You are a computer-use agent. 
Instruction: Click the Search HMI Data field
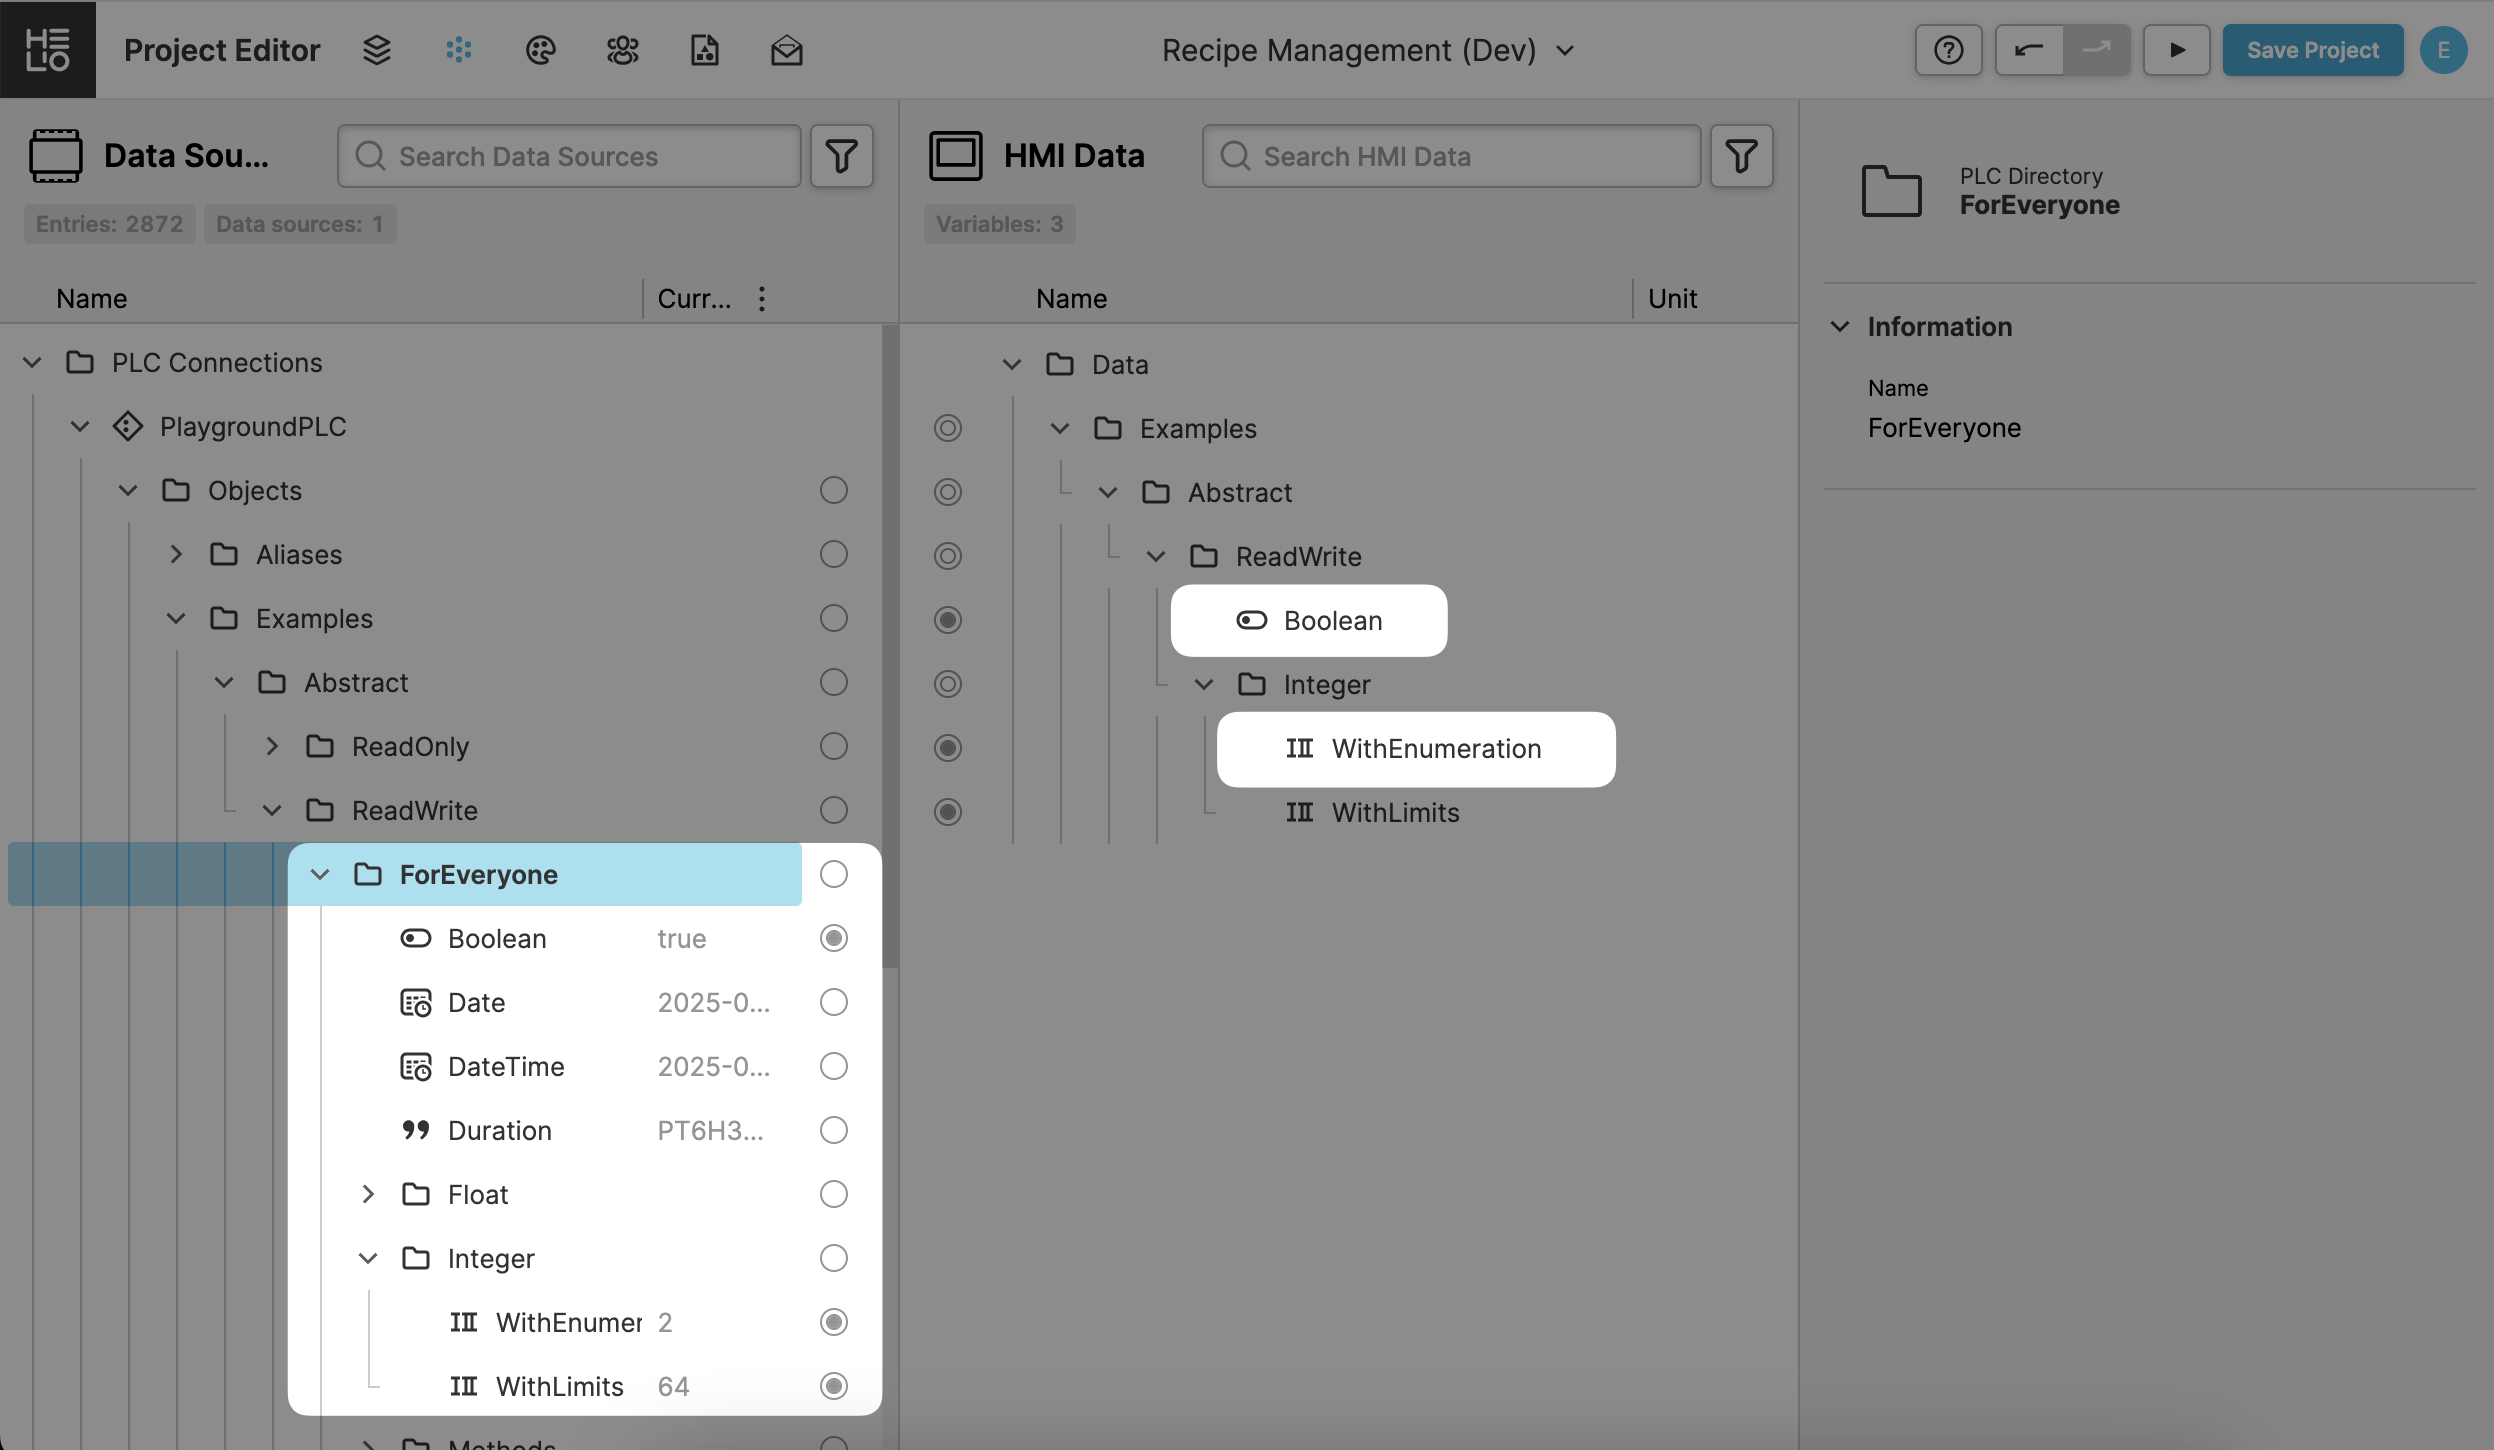1450,156
